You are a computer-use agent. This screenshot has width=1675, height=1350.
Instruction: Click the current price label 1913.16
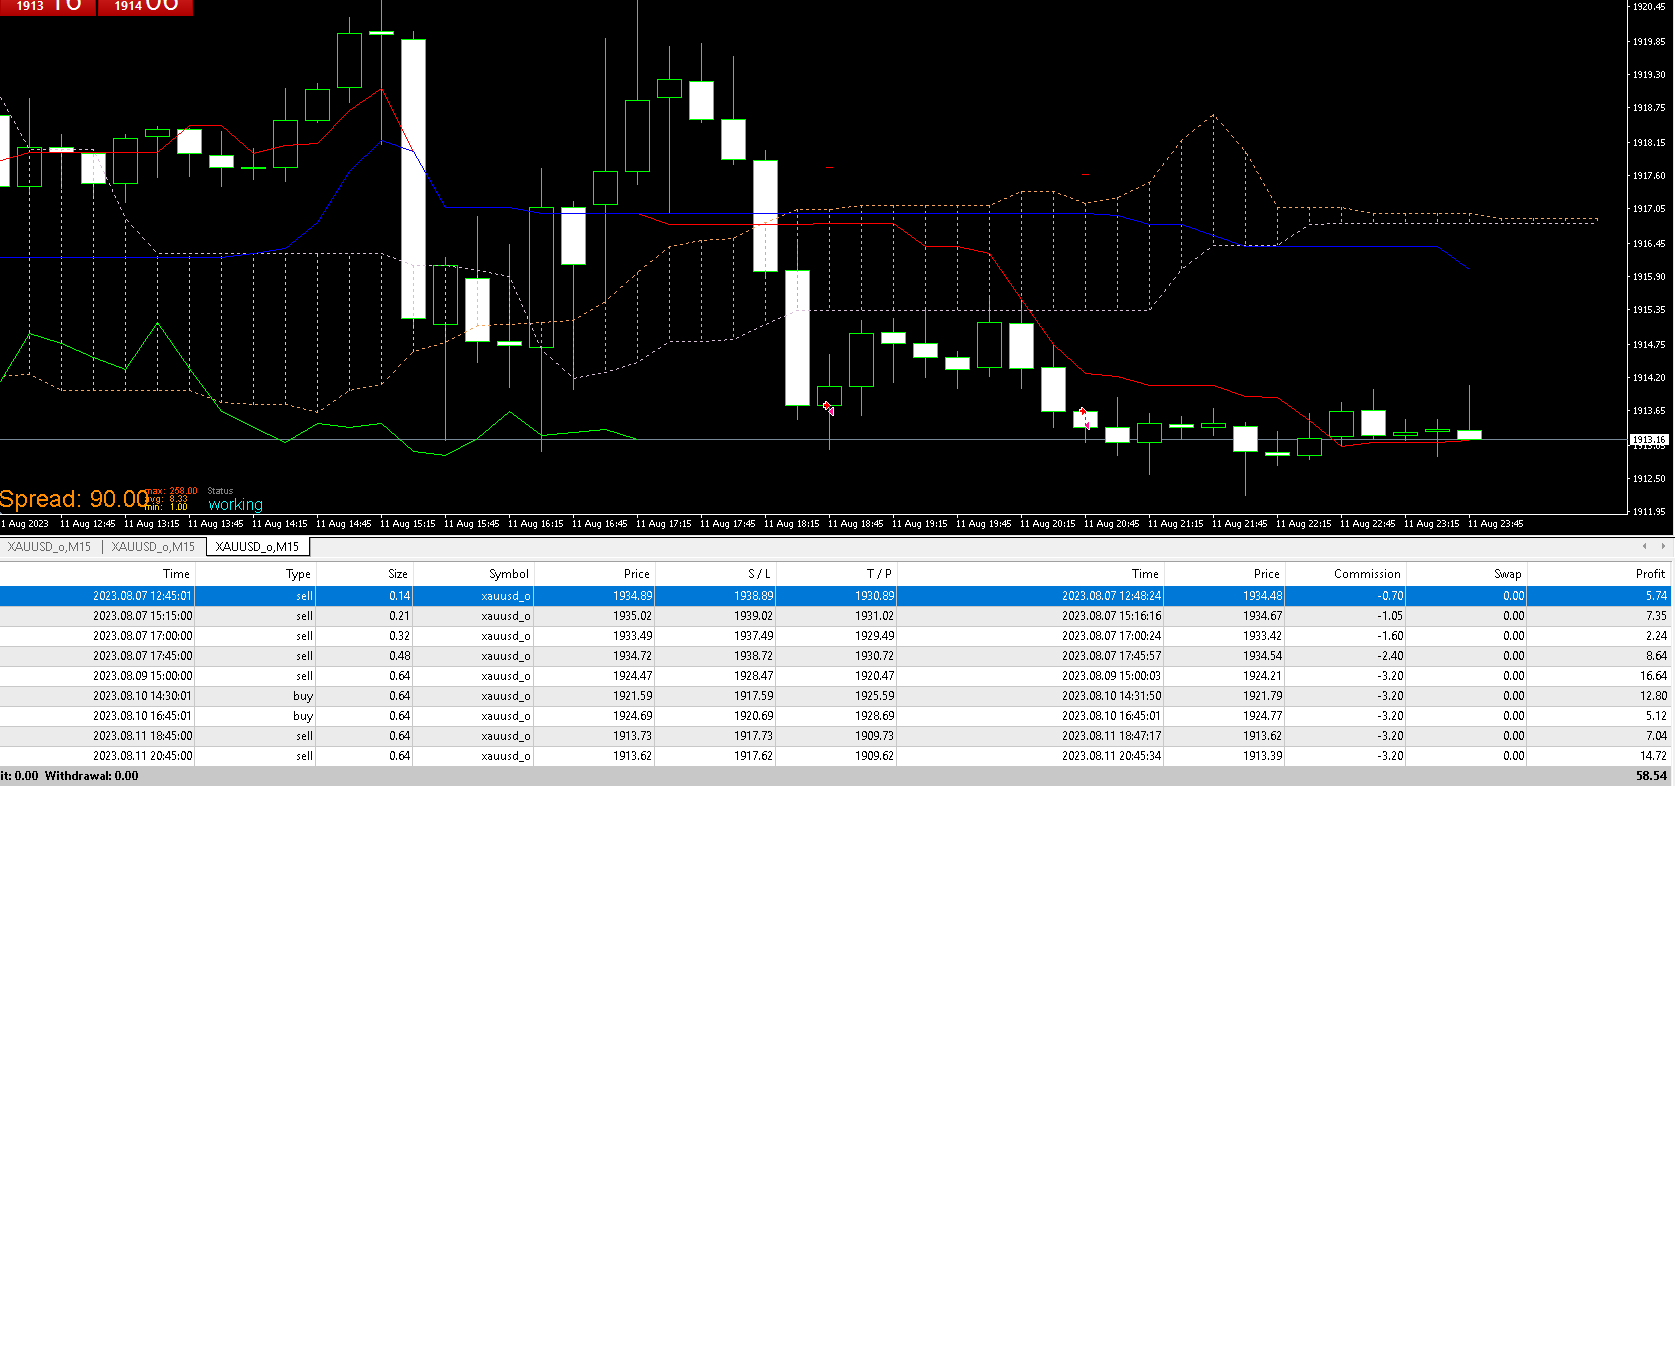point(1649,439)
